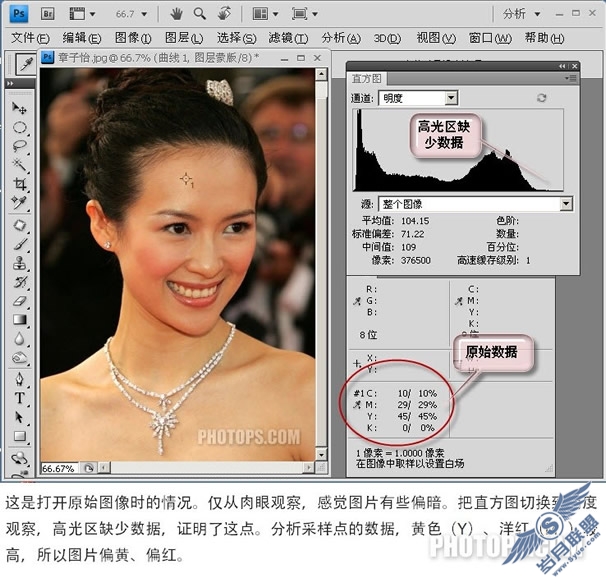Launch Bridge with the Br icon

[x=48, y=14]
